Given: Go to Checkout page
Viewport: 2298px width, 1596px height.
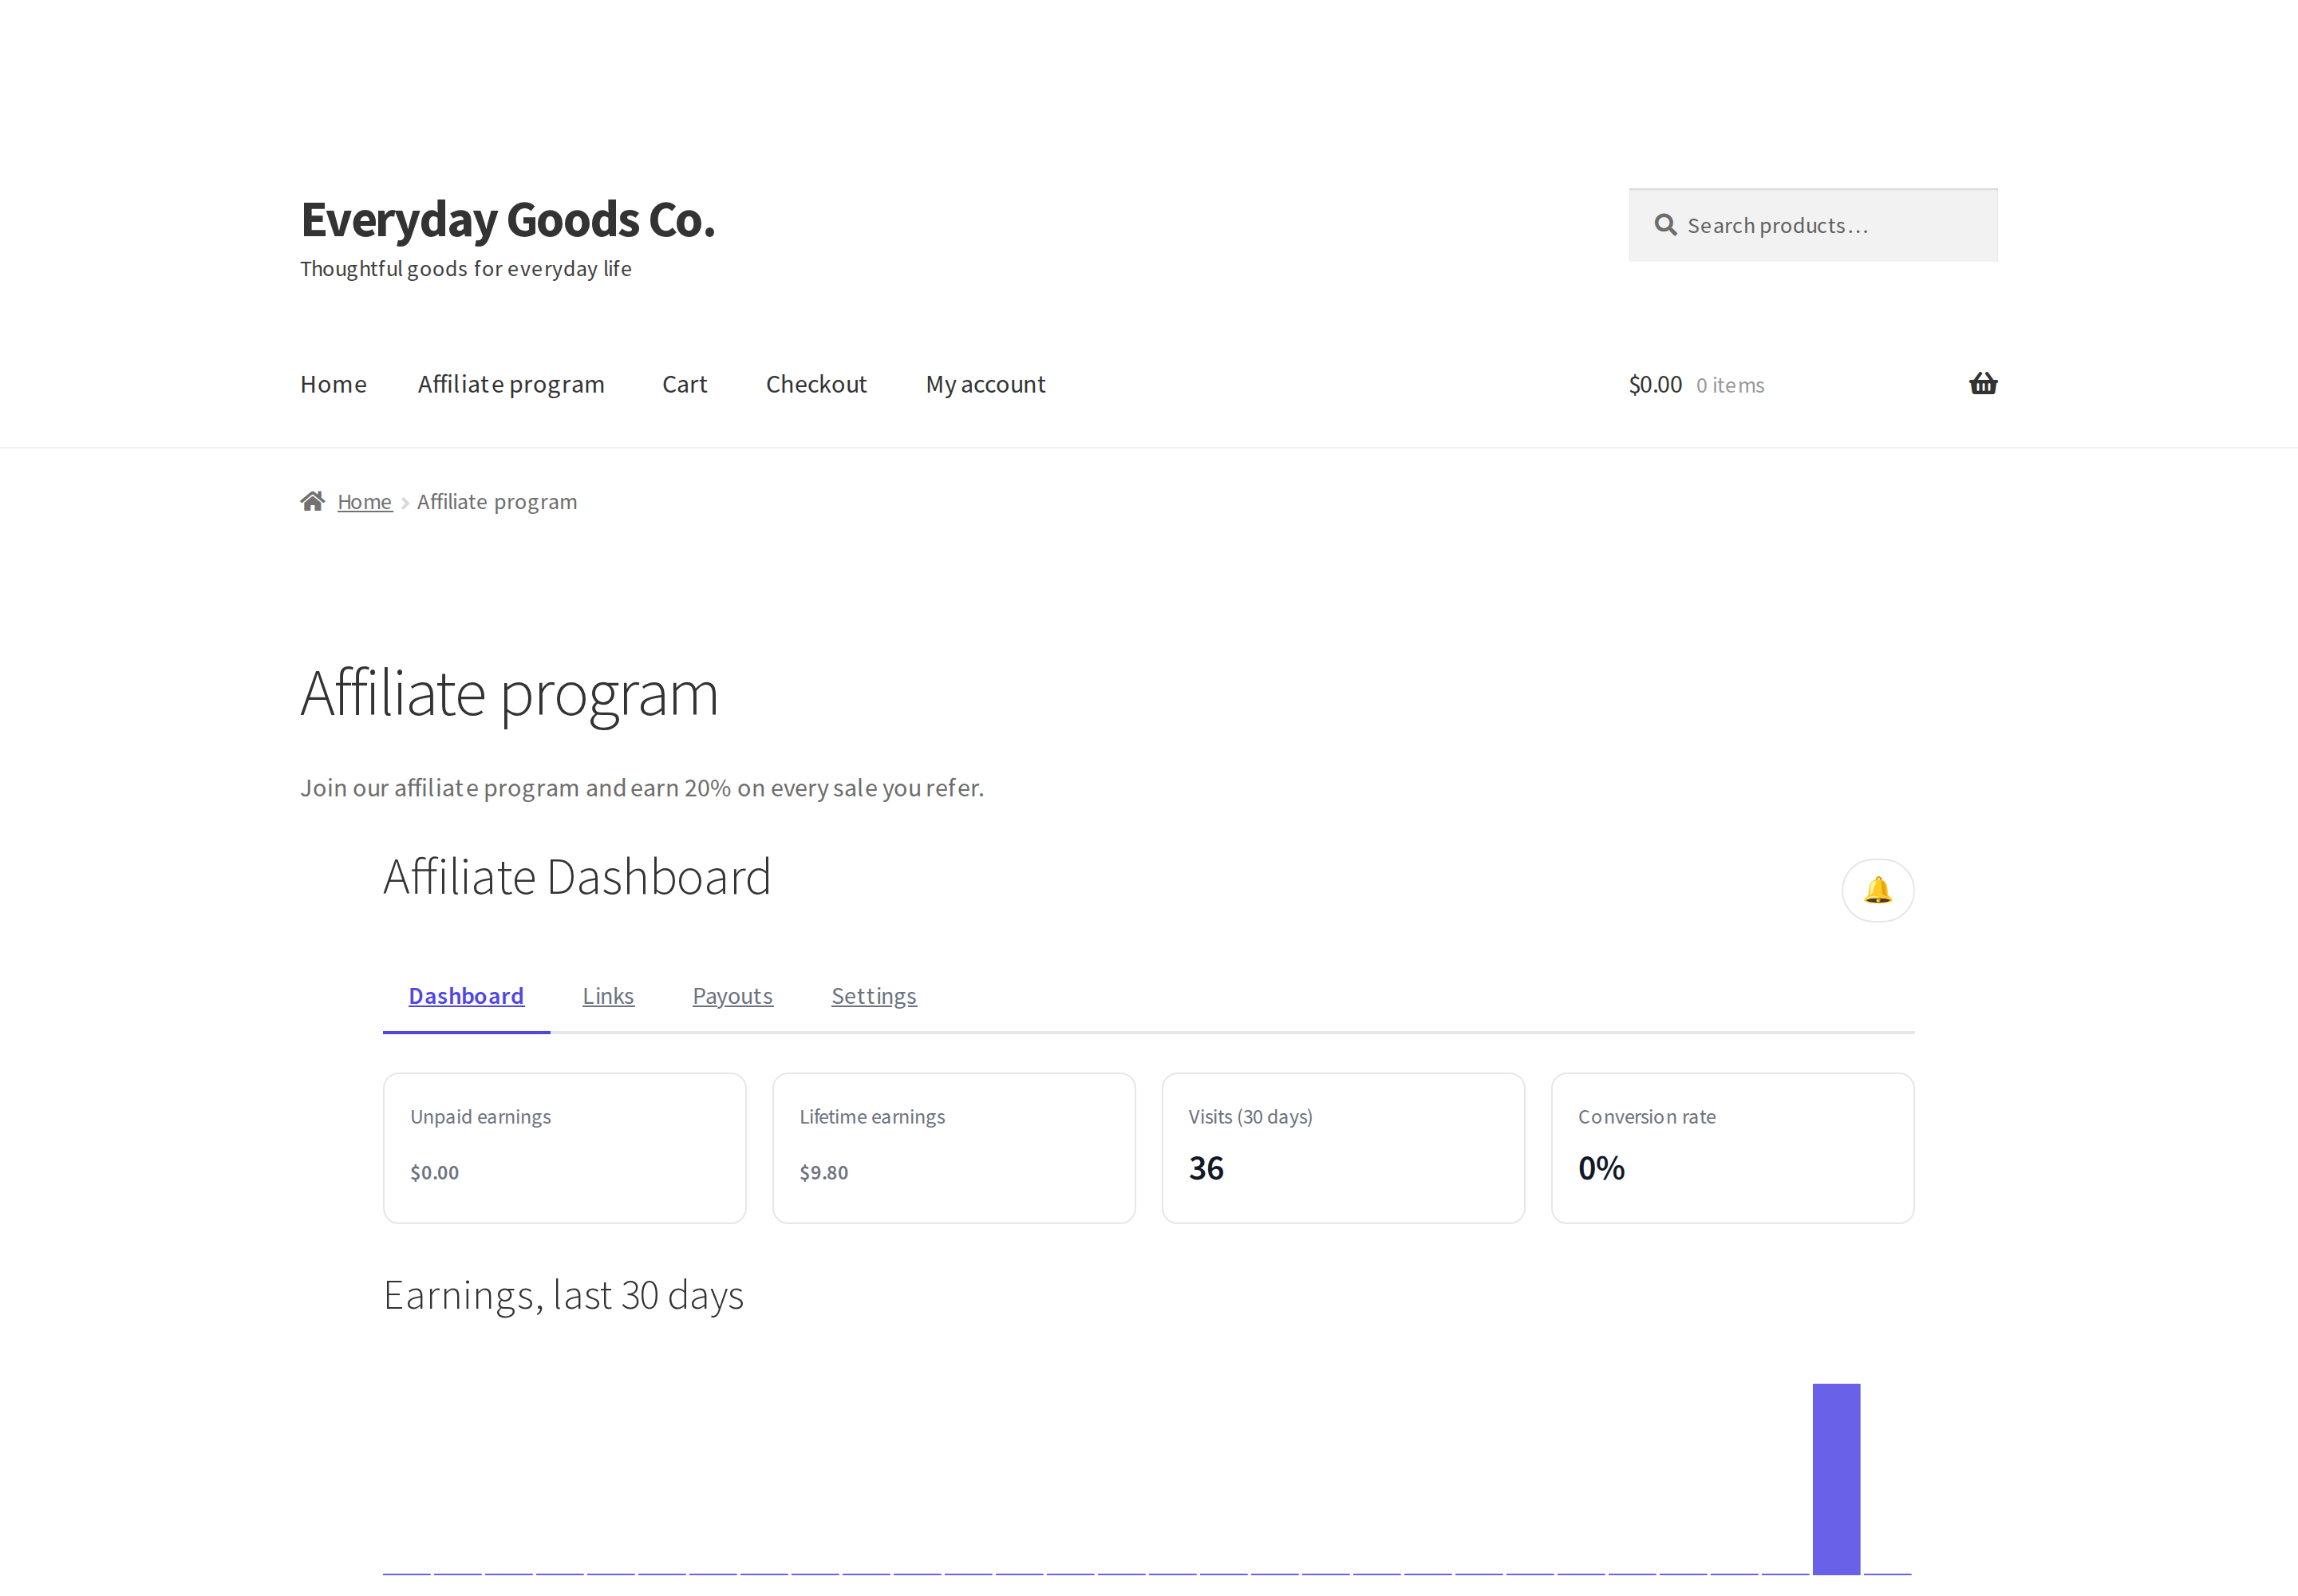Looking at the screenshot, I should [816, 384].
